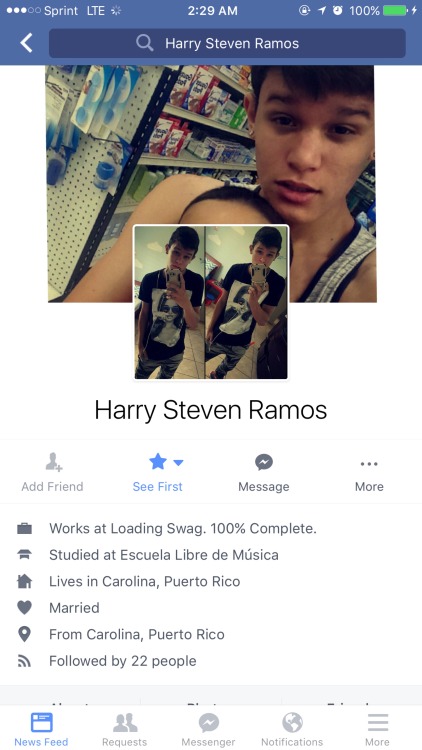This screenshot has height=750, width=422.
Task: Expand the See First dropdown arrow
Action: 178,463
